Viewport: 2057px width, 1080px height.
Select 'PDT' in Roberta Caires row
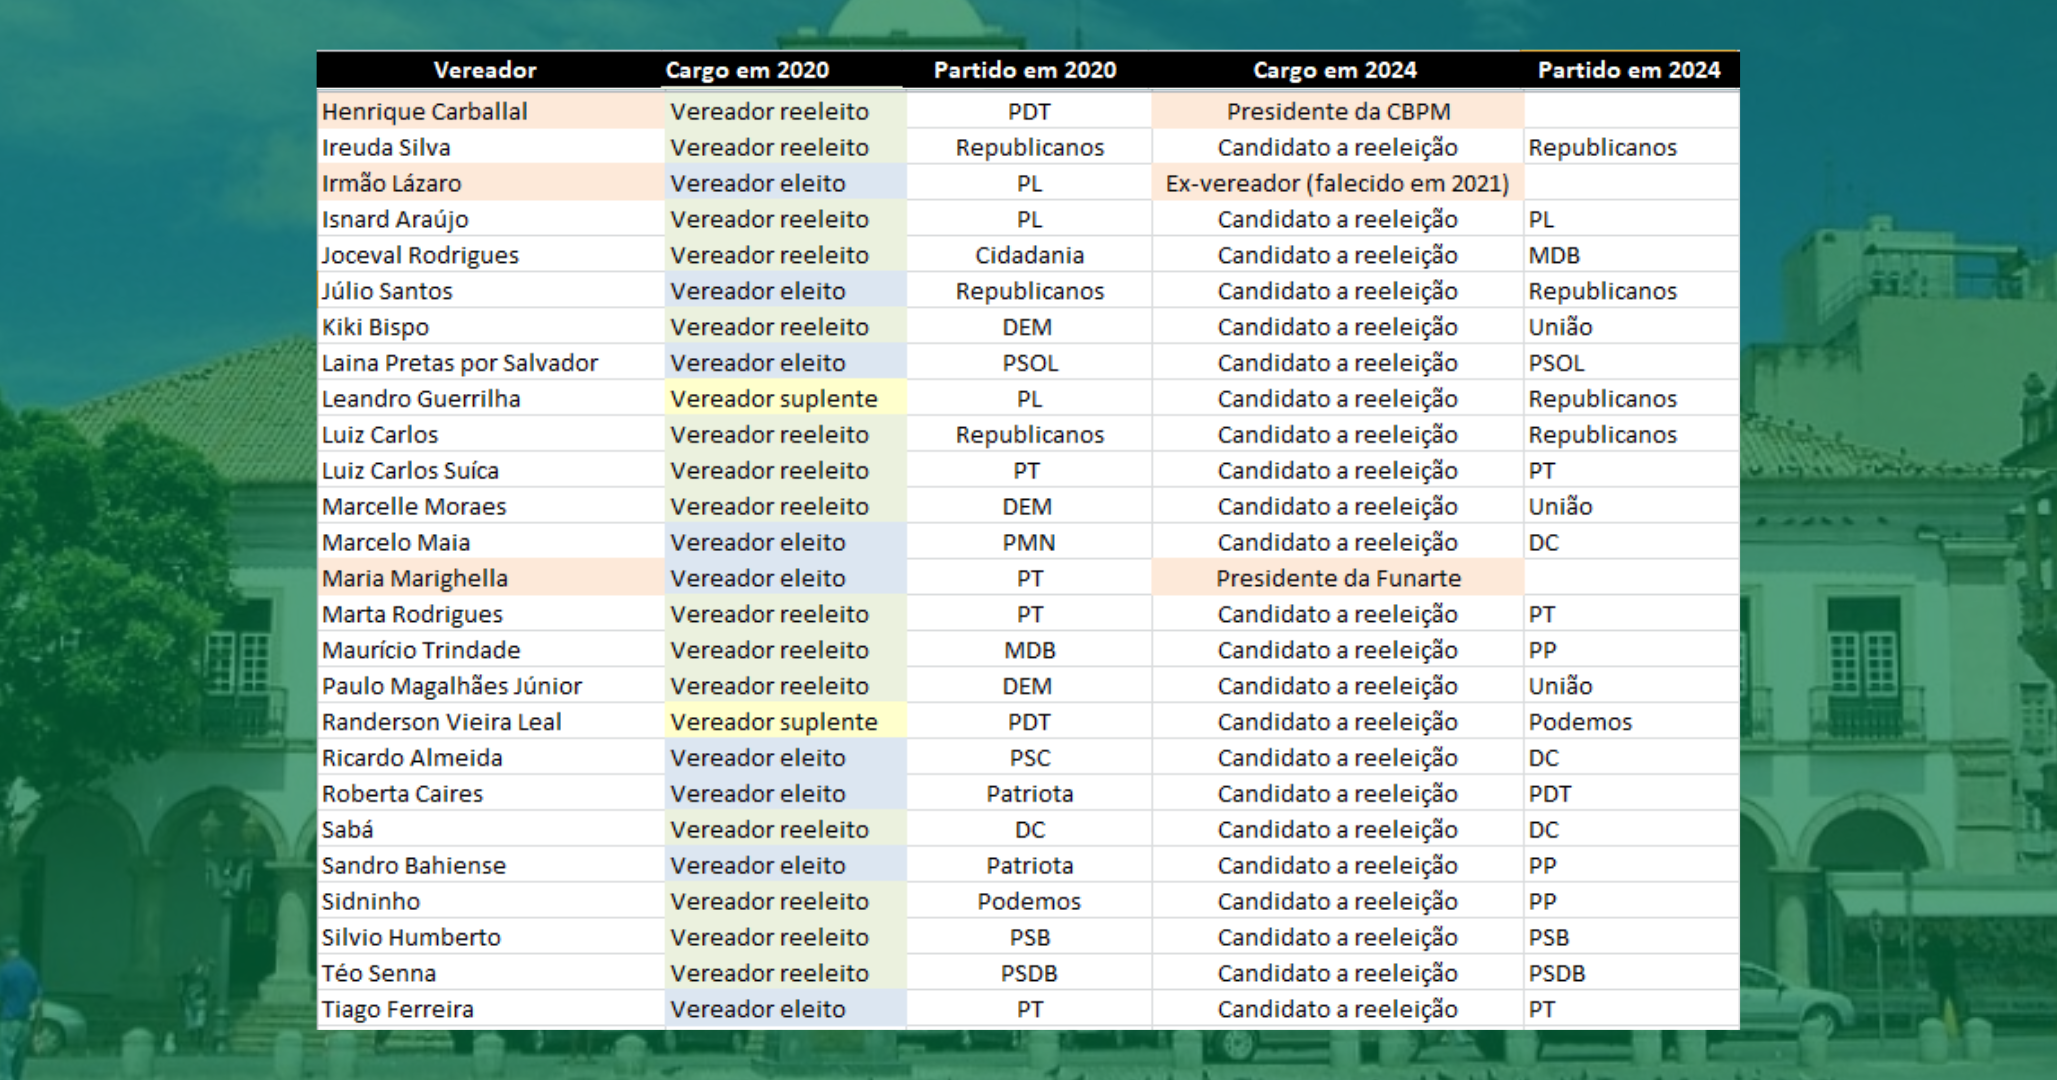click(x=1631, y=795)
